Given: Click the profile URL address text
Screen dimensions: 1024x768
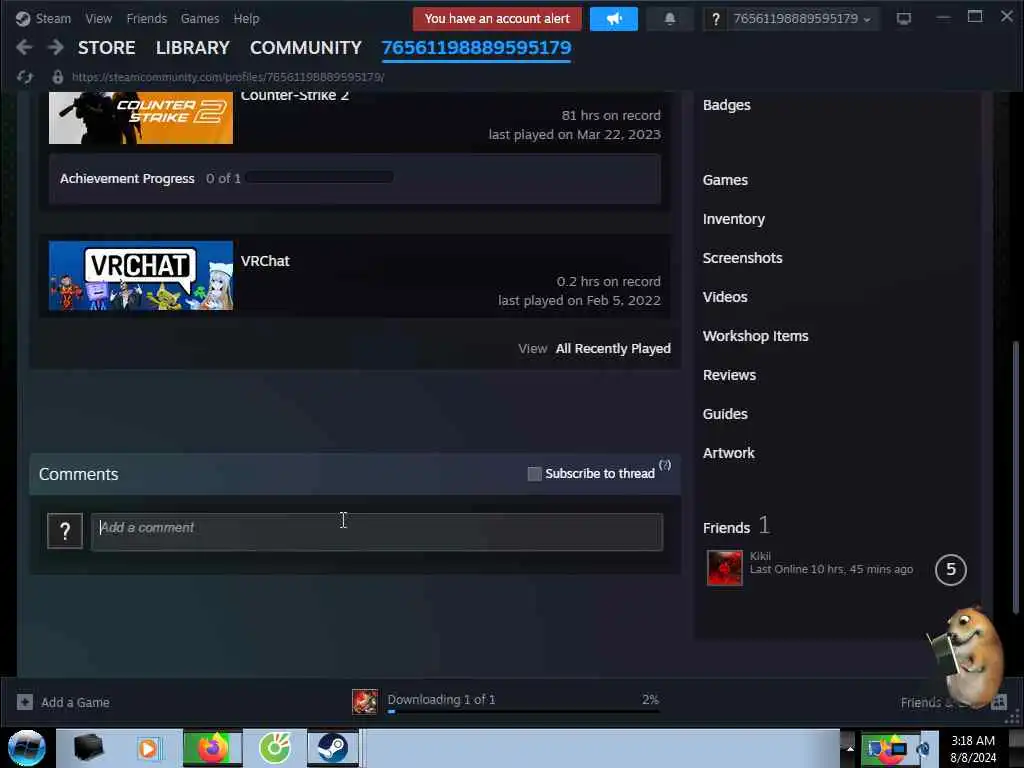Looking at the screenshot, I should pyautogui.click(x=228, y=77).
